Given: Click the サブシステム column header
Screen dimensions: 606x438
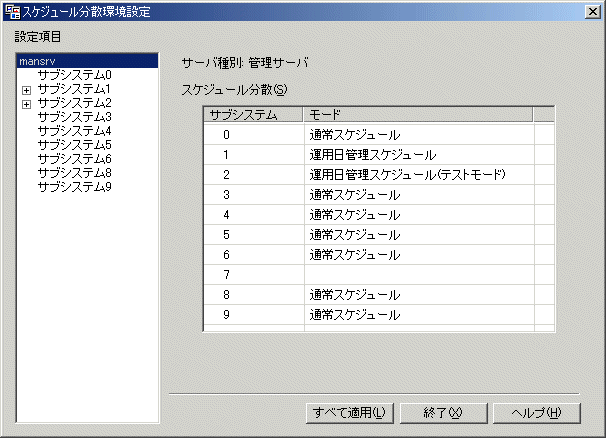Looking at the screenshot, I should (x=254, y=114).
